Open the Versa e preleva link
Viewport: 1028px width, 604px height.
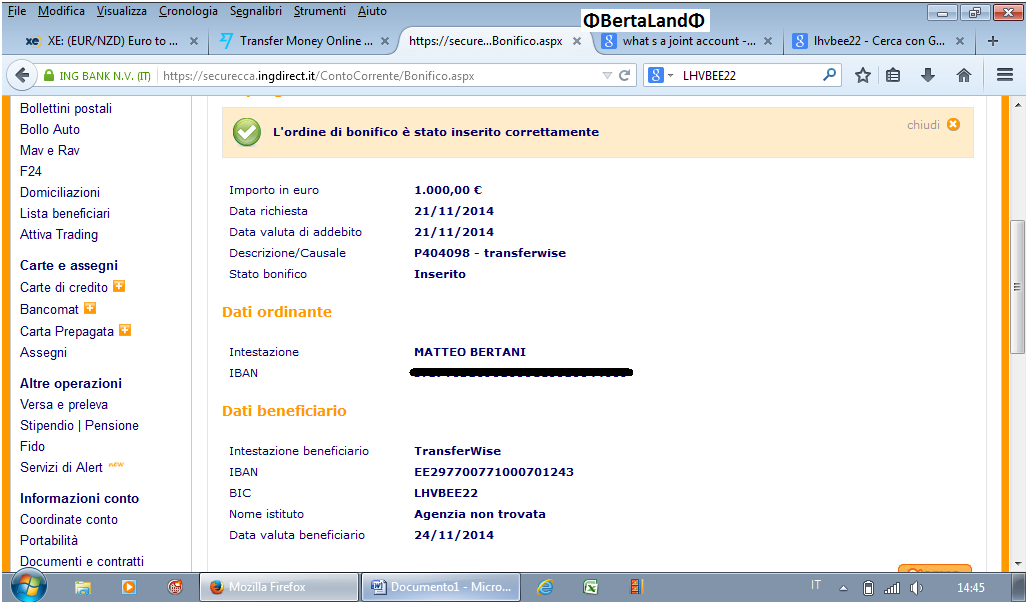tap(64, 404)
